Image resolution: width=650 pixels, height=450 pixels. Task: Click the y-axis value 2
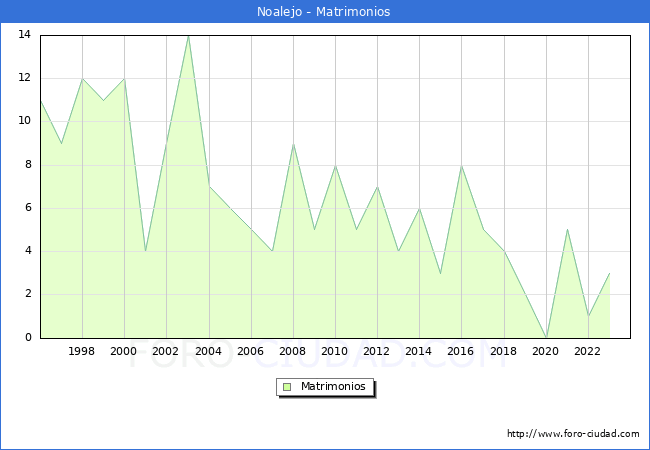[x=28, y=294]
